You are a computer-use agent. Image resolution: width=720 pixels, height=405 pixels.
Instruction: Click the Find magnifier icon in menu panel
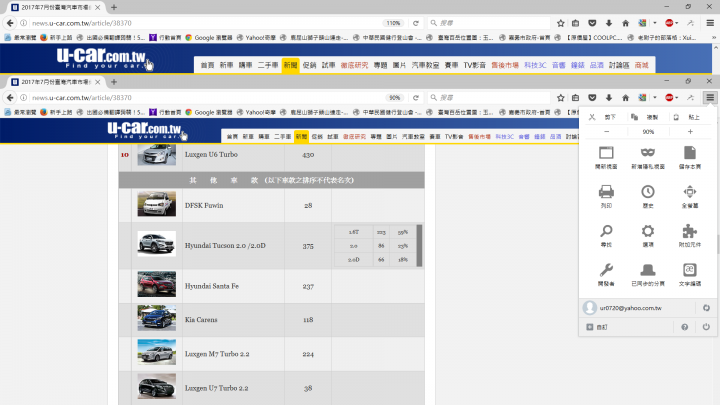pos(606,231)
